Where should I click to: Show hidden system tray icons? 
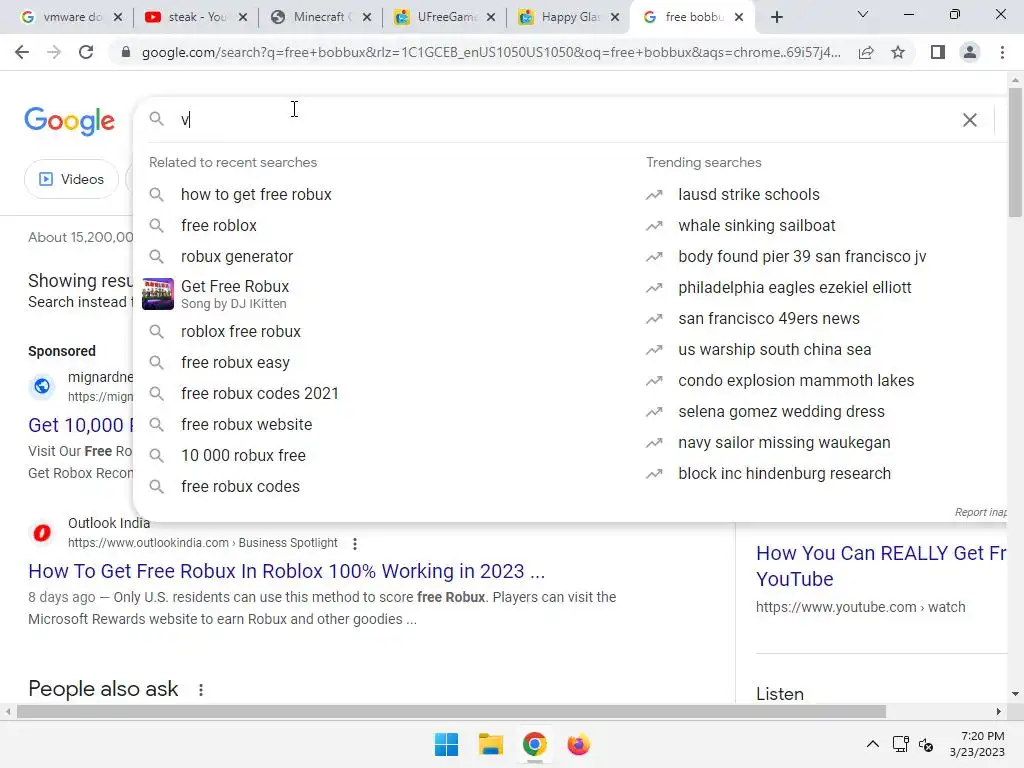pos(872,744)
